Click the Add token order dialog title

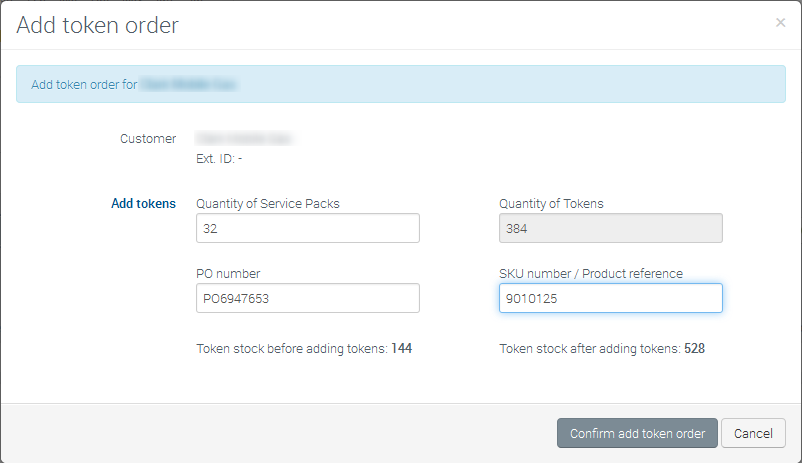point(98,25)
